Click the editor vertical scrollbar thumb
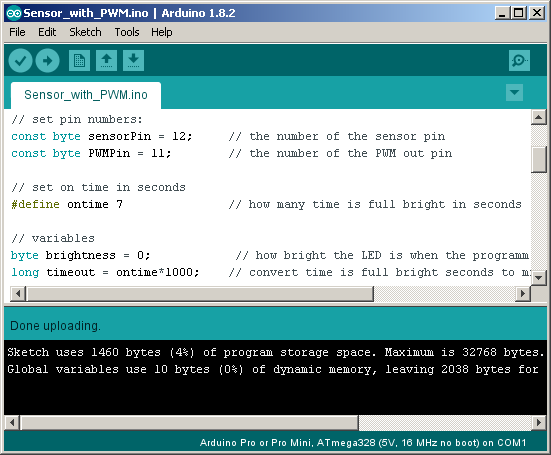The height and width of the screenshot is (455, 551). (538, 160)
